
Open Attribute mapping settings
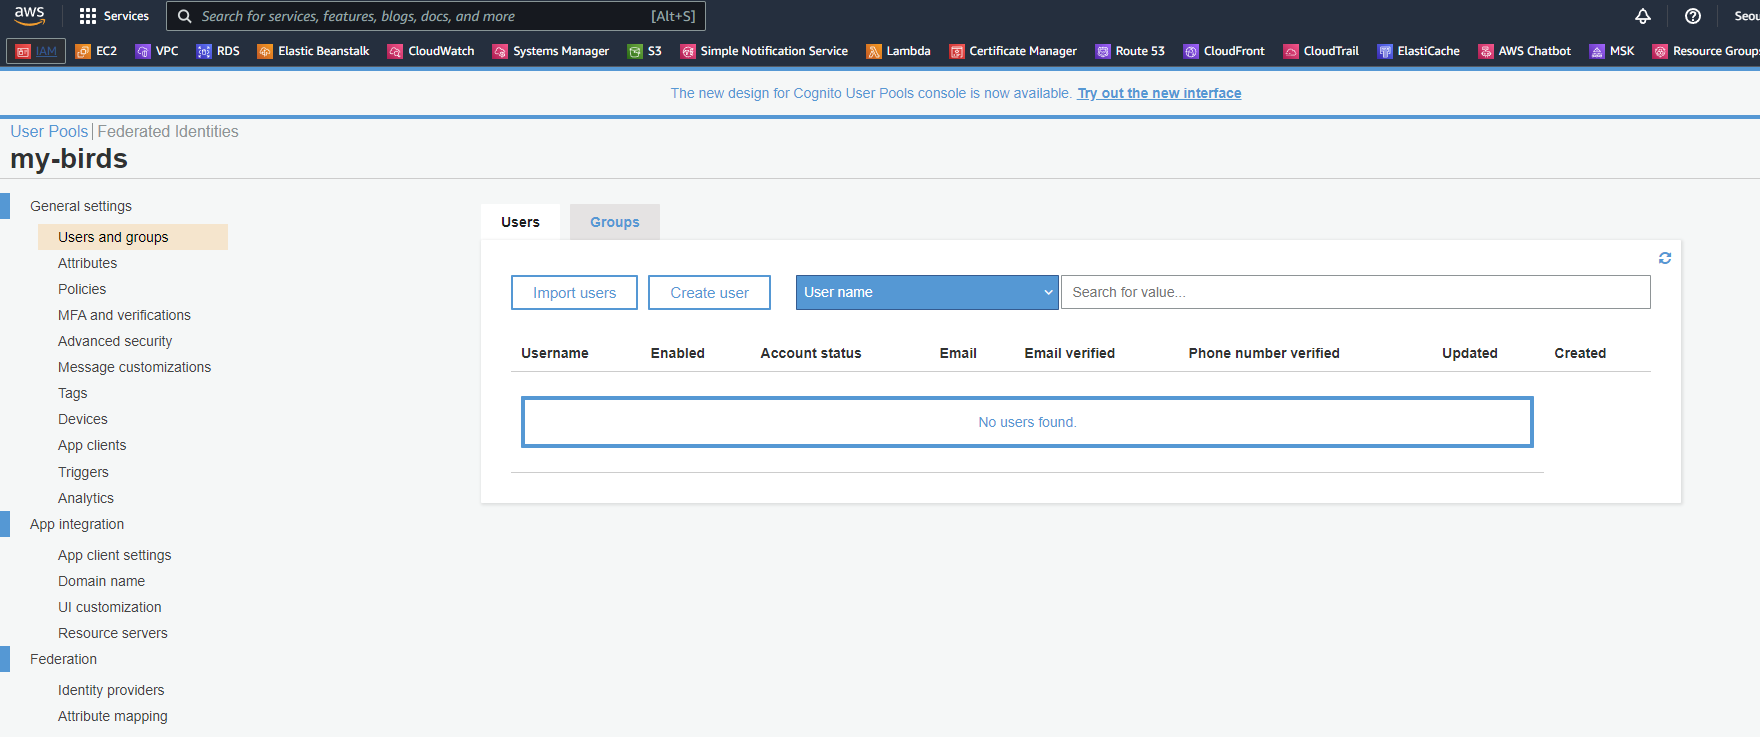[113, 716]
